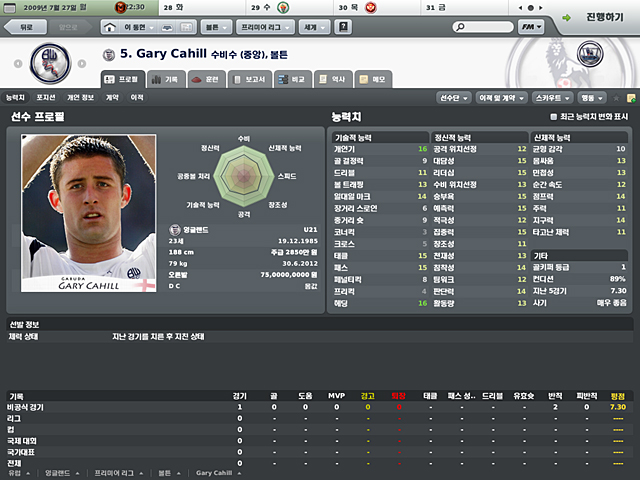Open the calendar icon at top-left
This screenshot has height=480, width=640.
tap(9, 8)
